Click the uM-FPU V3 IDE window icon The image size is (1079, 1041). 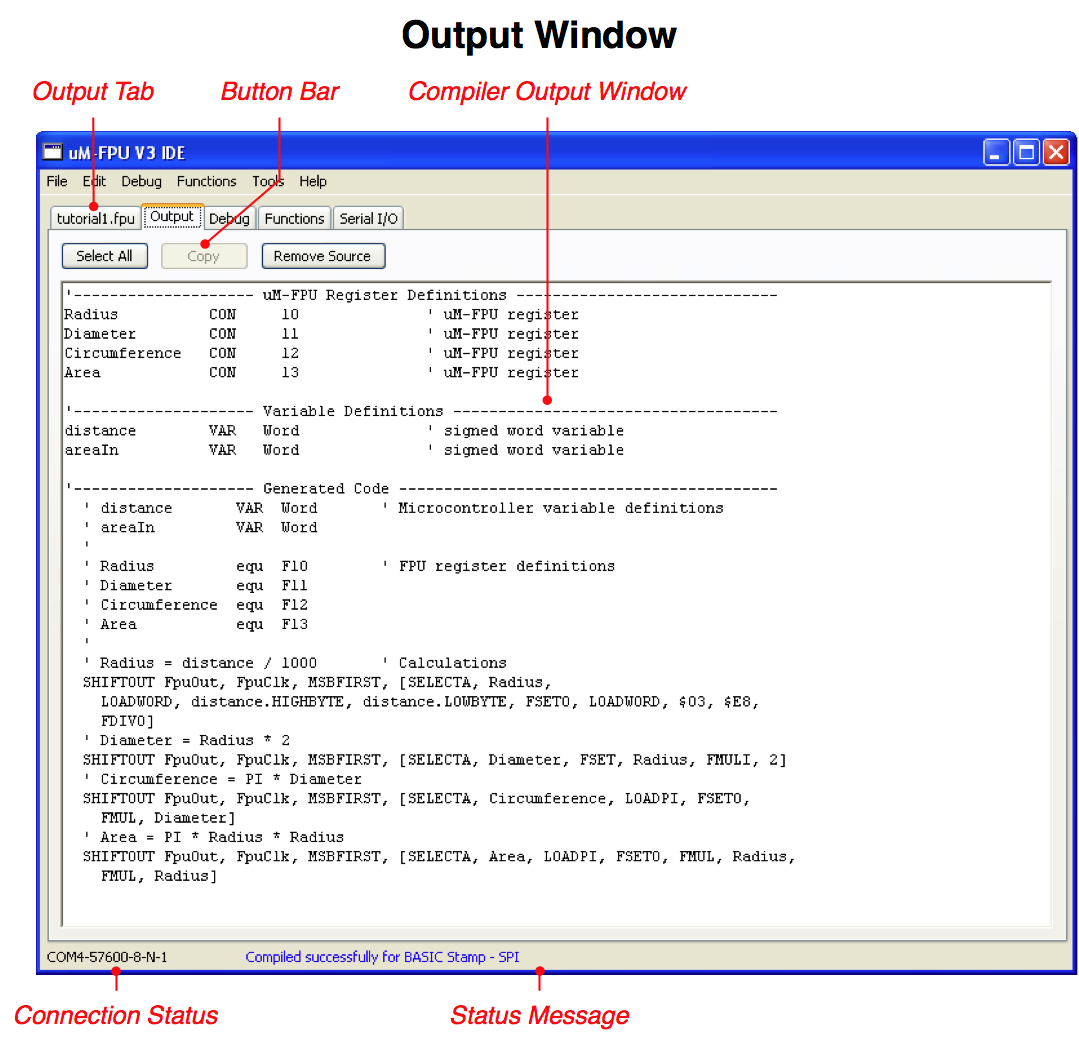point(53,151)
